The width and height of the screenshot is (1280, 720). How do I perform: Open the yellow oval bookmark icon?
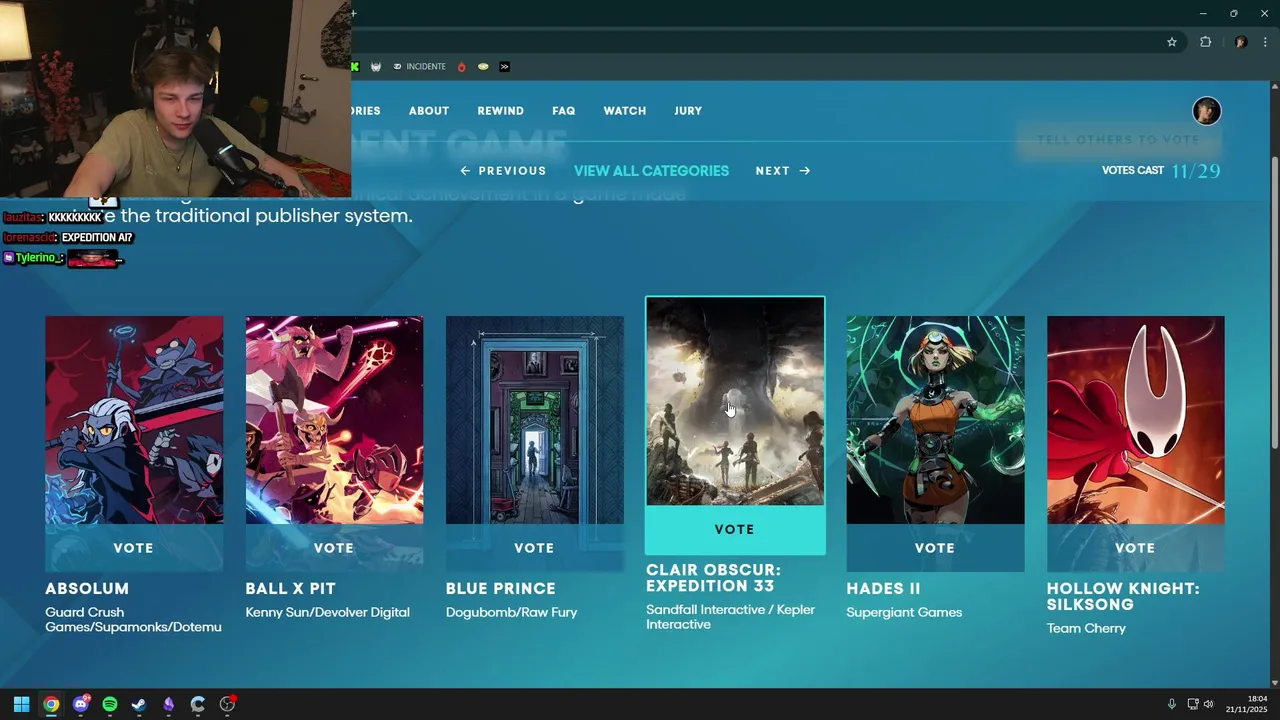tap(483, 67)
